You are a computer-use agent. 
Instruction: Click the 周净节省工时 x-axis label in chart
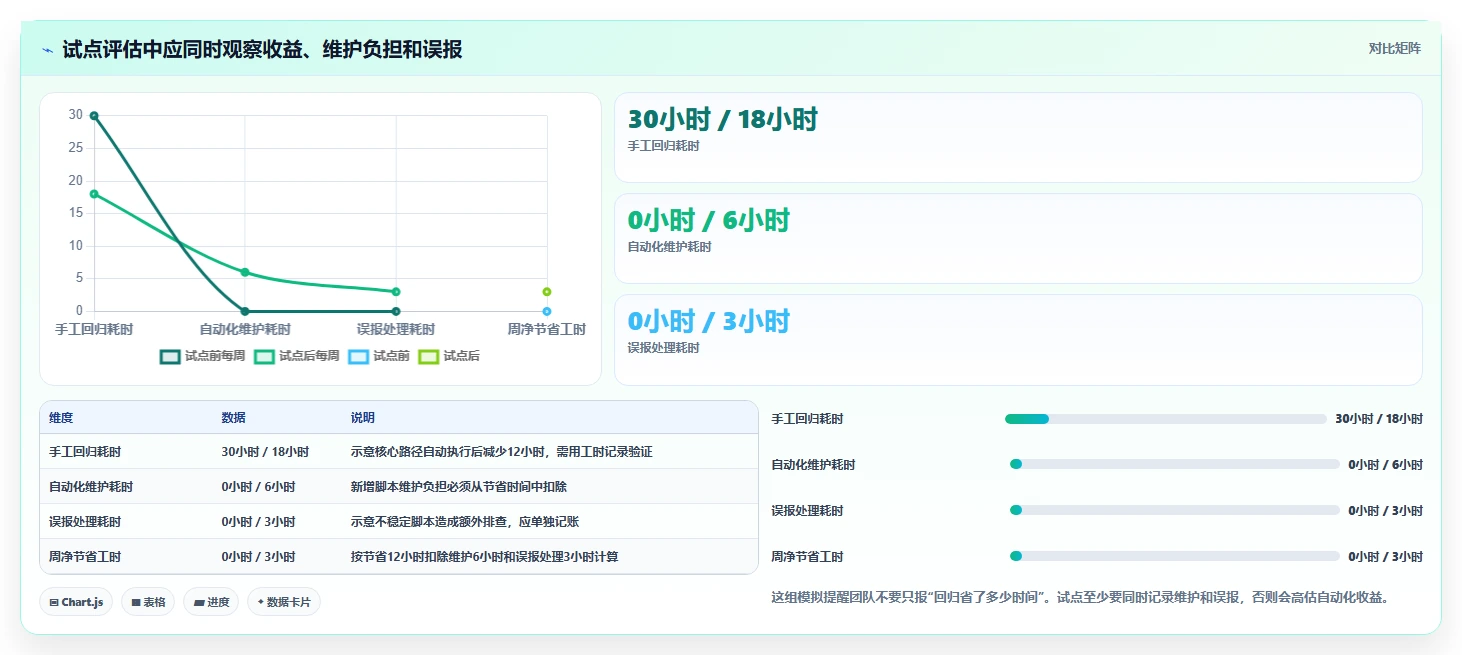click(546, 329)
